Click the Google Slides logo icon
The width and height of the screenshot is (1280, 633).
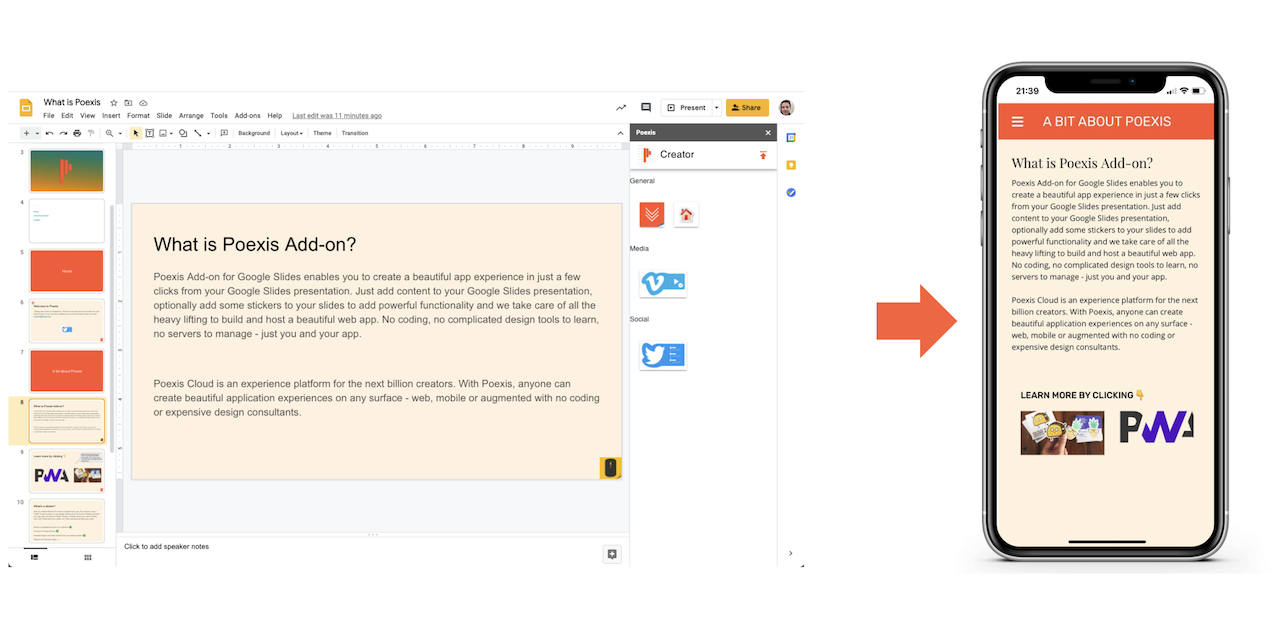tap(26, 108)
